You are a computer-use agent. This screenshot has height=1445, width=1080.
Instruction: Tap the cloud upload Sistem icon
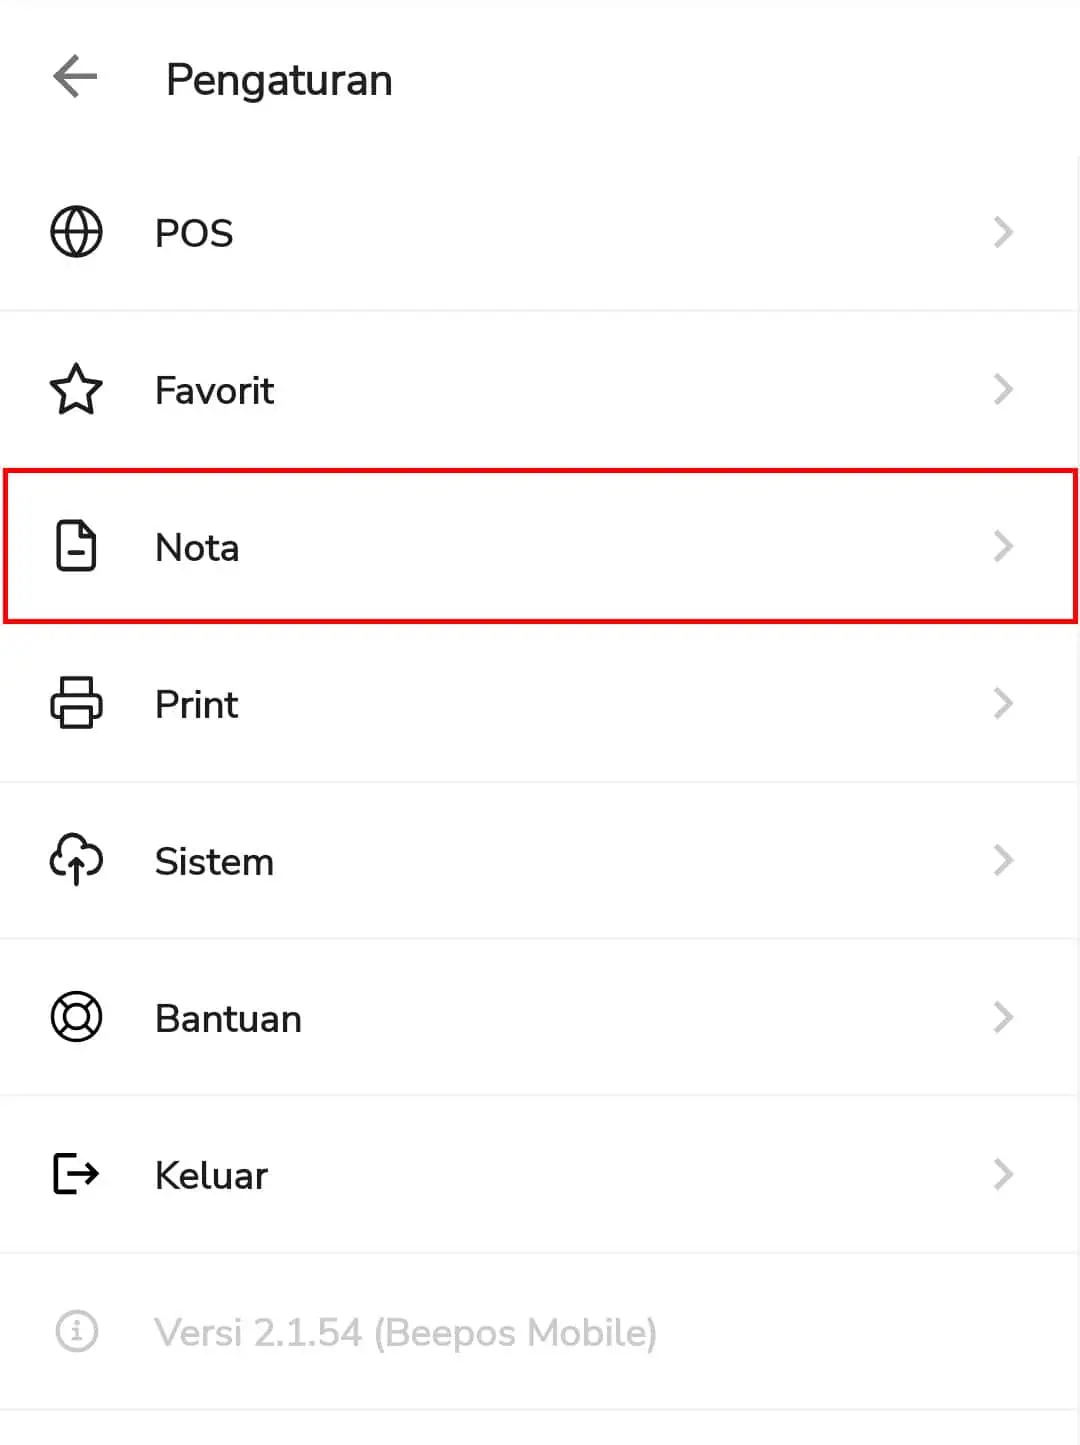(76, 860)
